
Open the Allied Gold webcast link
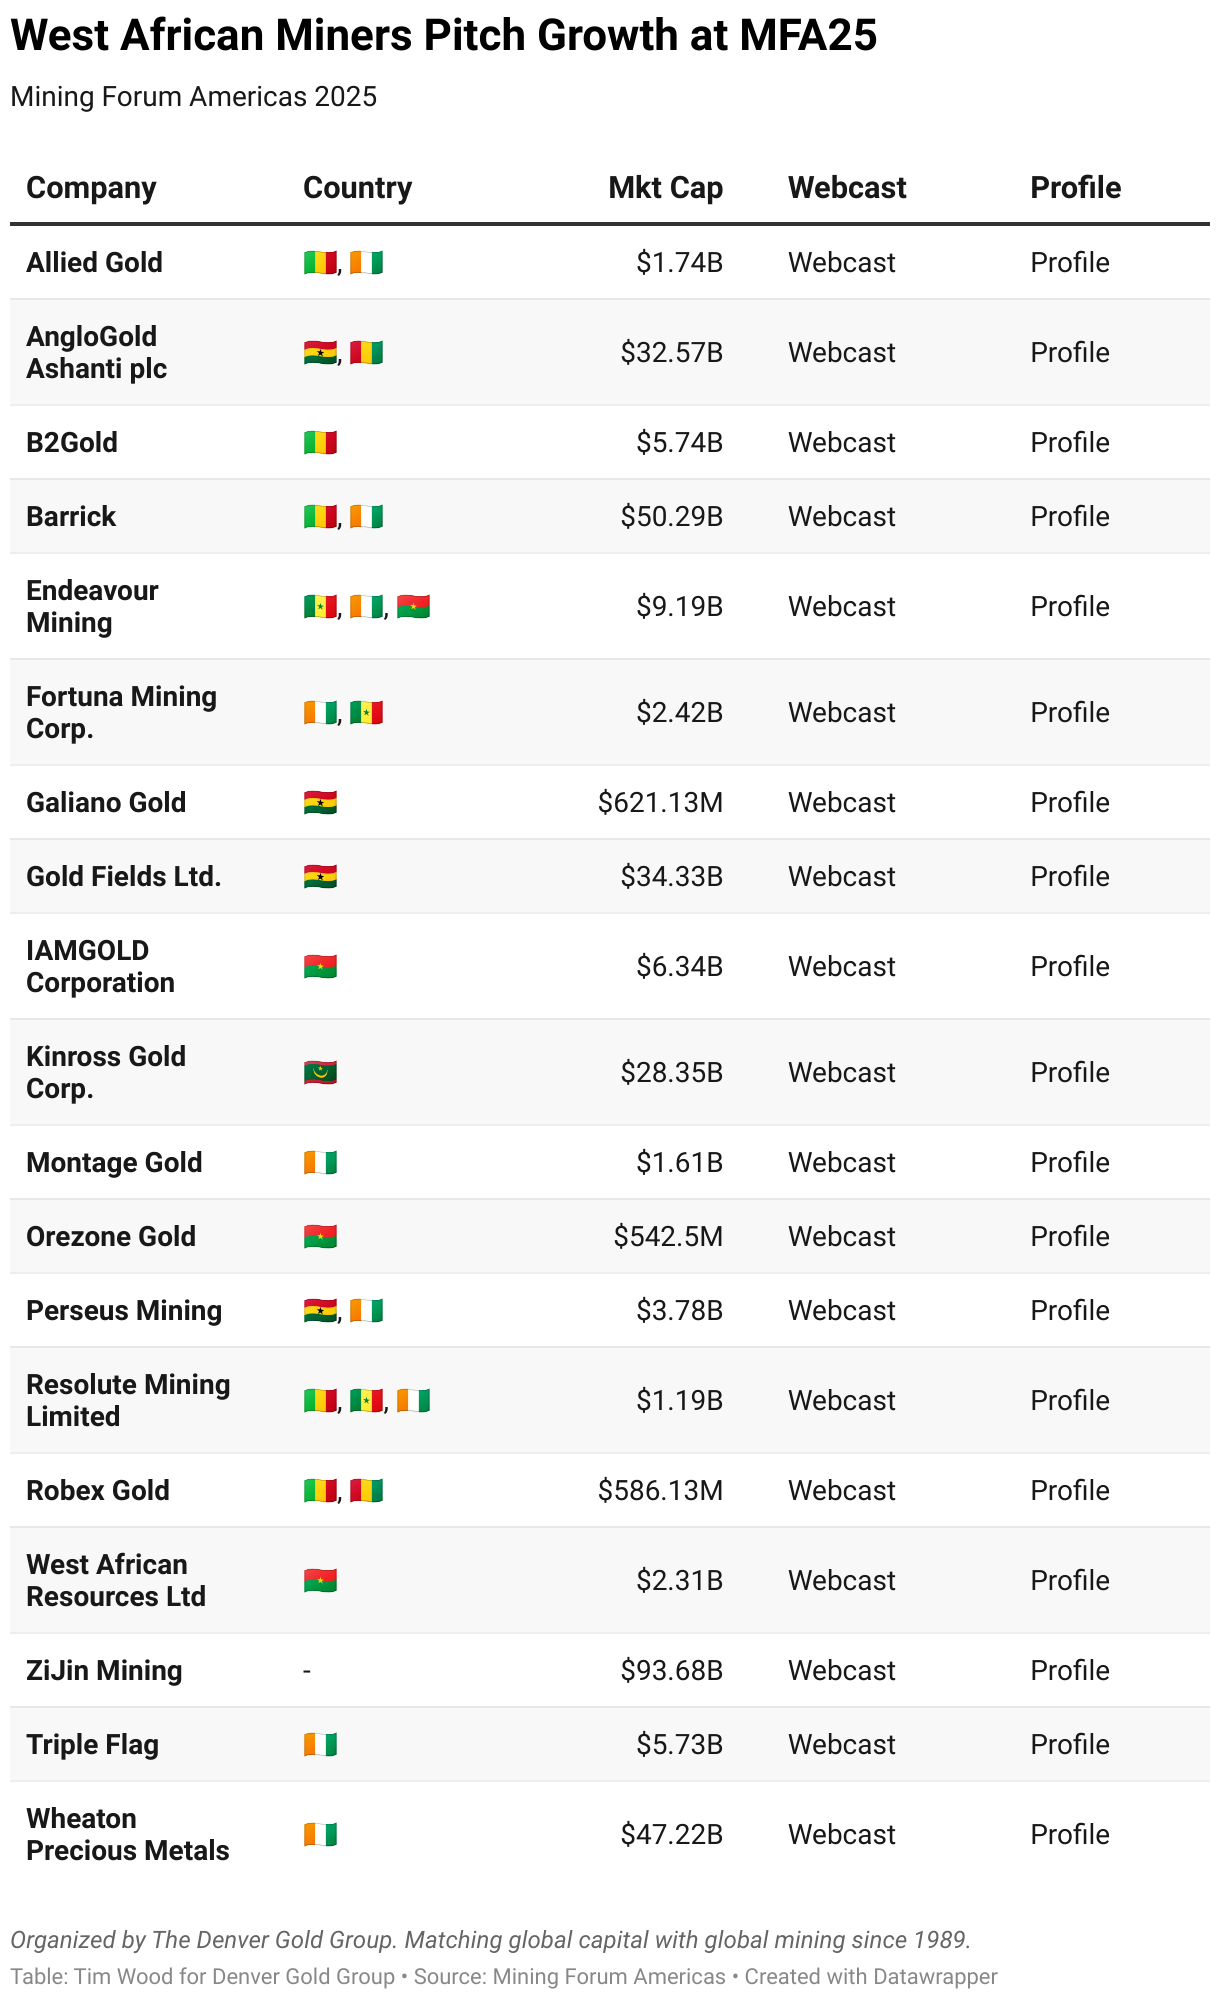(x=841, y=263)
